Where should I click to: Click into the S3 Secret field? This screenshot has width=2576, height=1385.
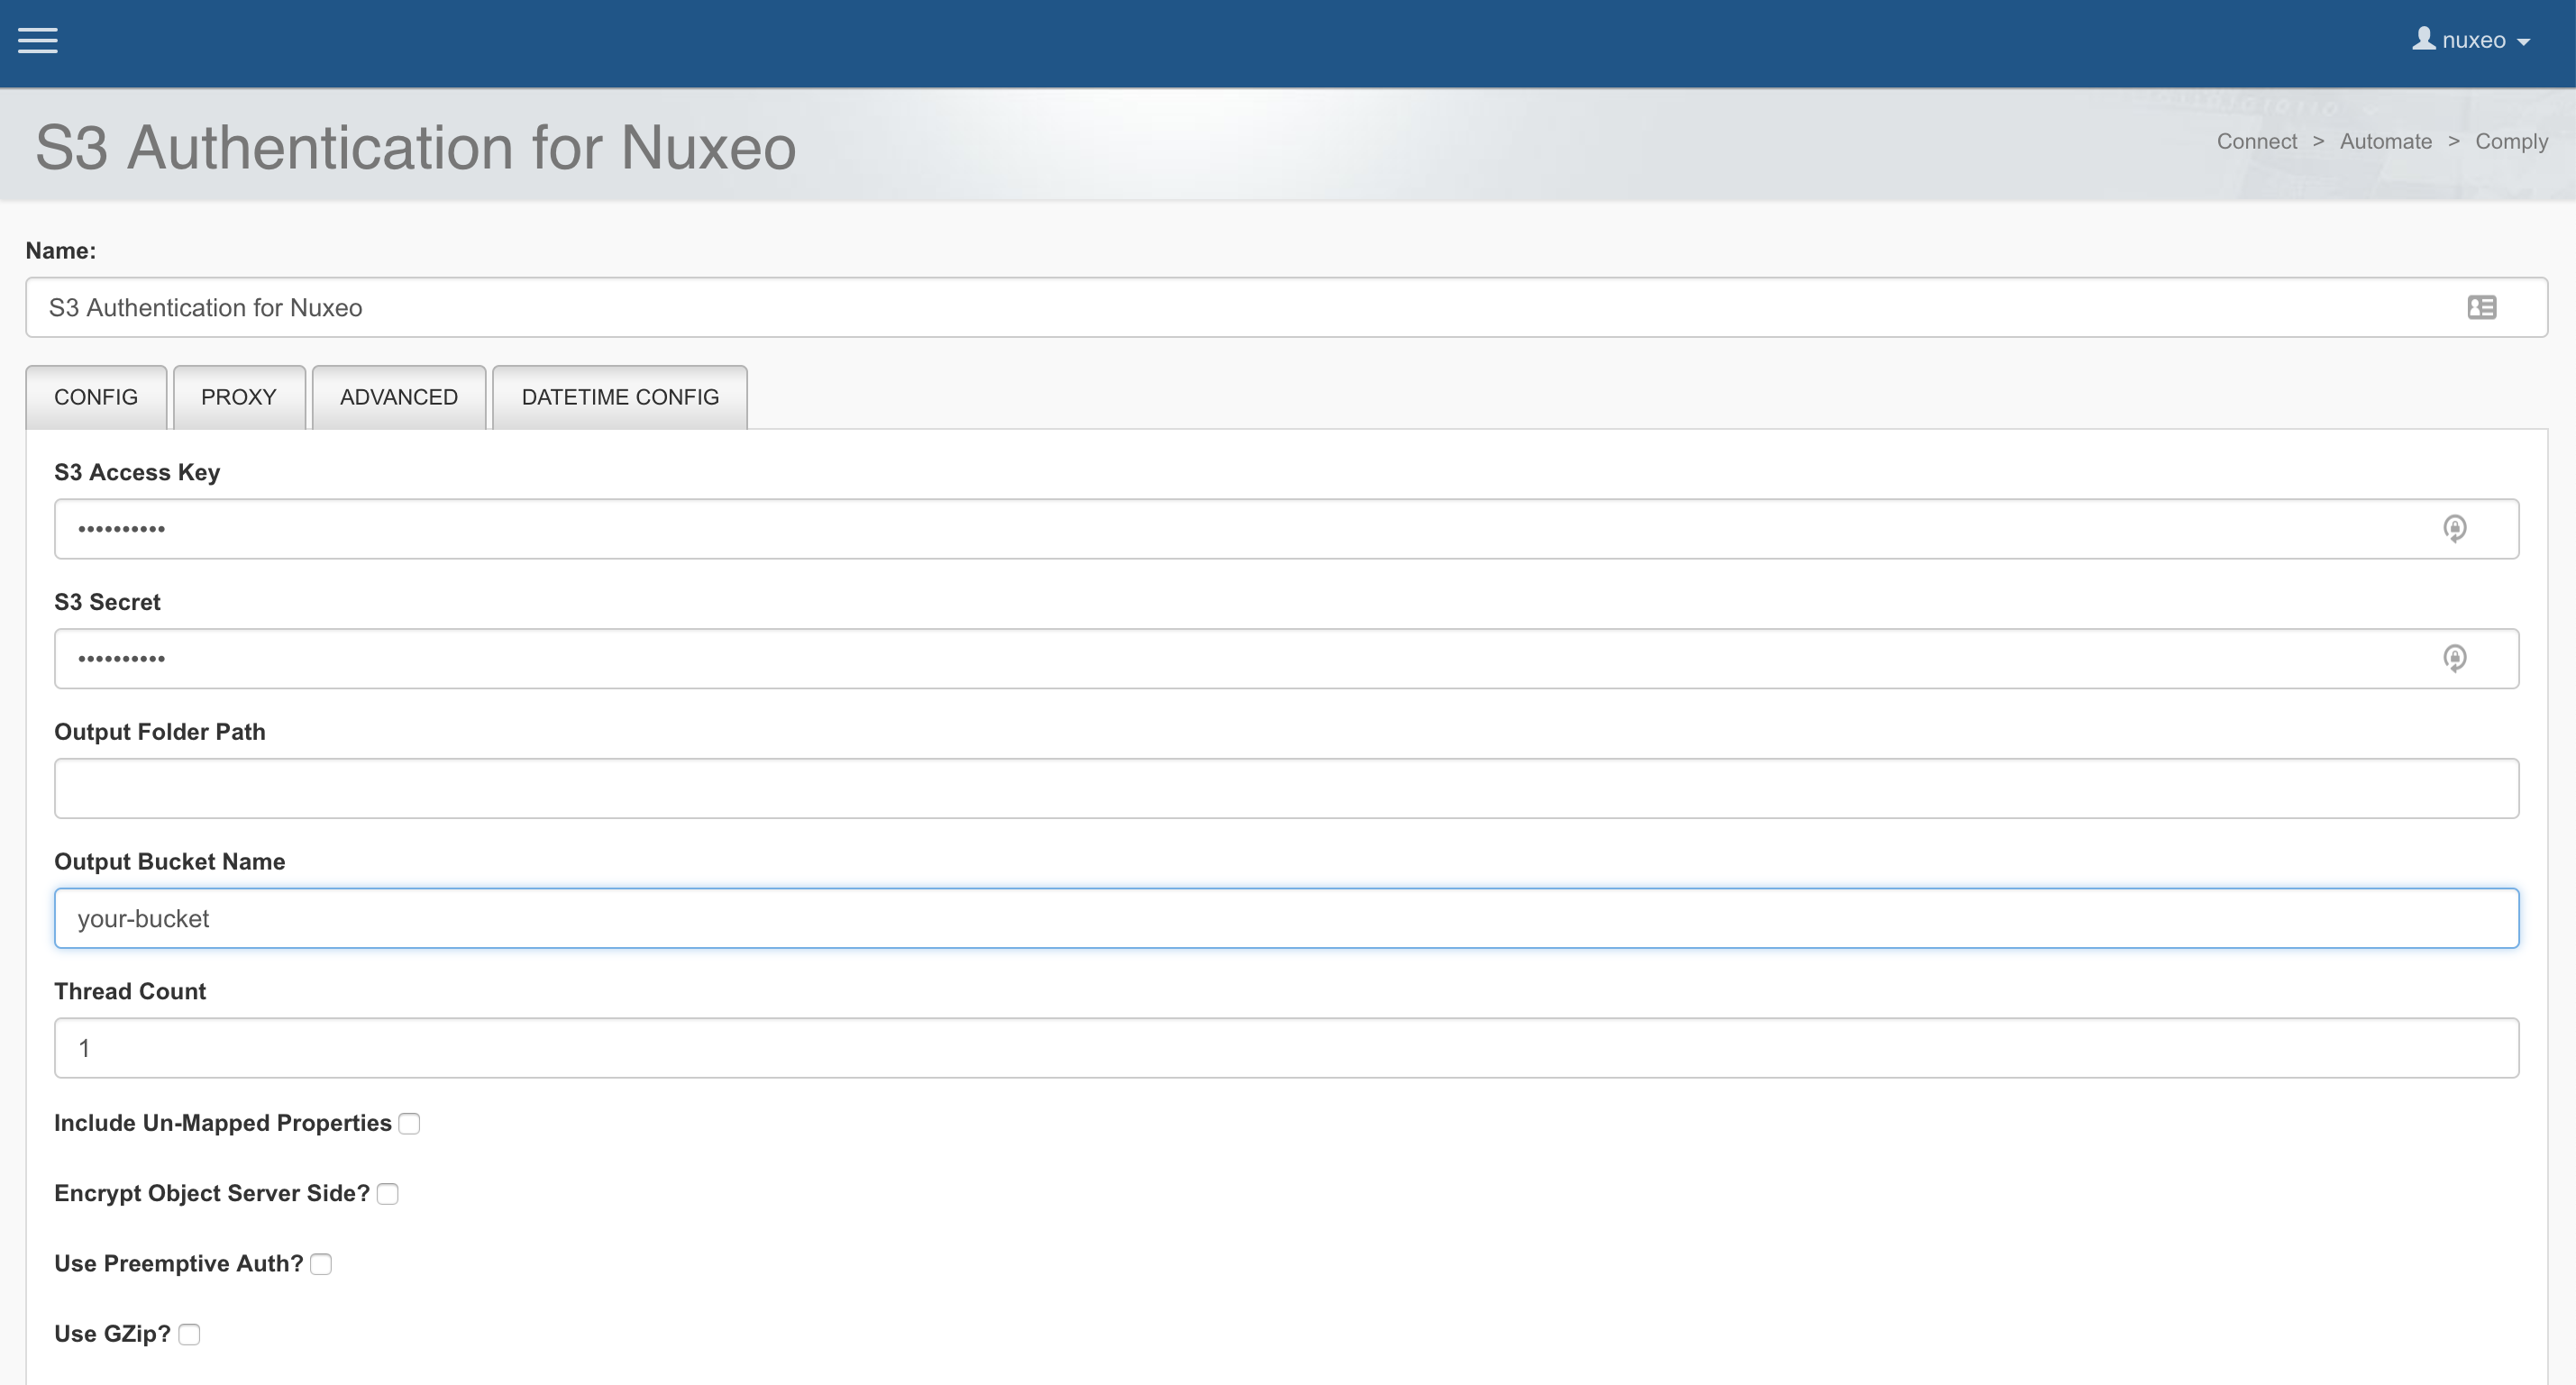[1286, 659]
